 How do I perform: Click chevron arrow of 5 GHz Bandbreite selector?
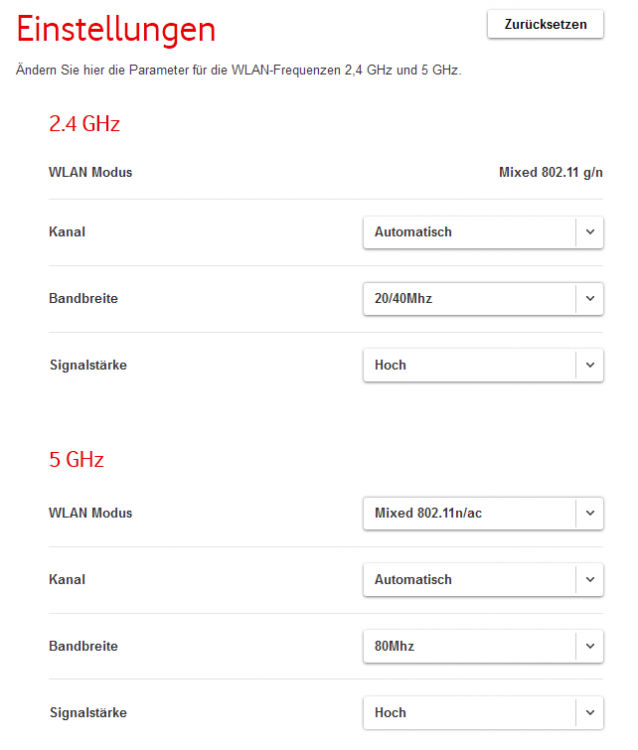click(590, 646)
